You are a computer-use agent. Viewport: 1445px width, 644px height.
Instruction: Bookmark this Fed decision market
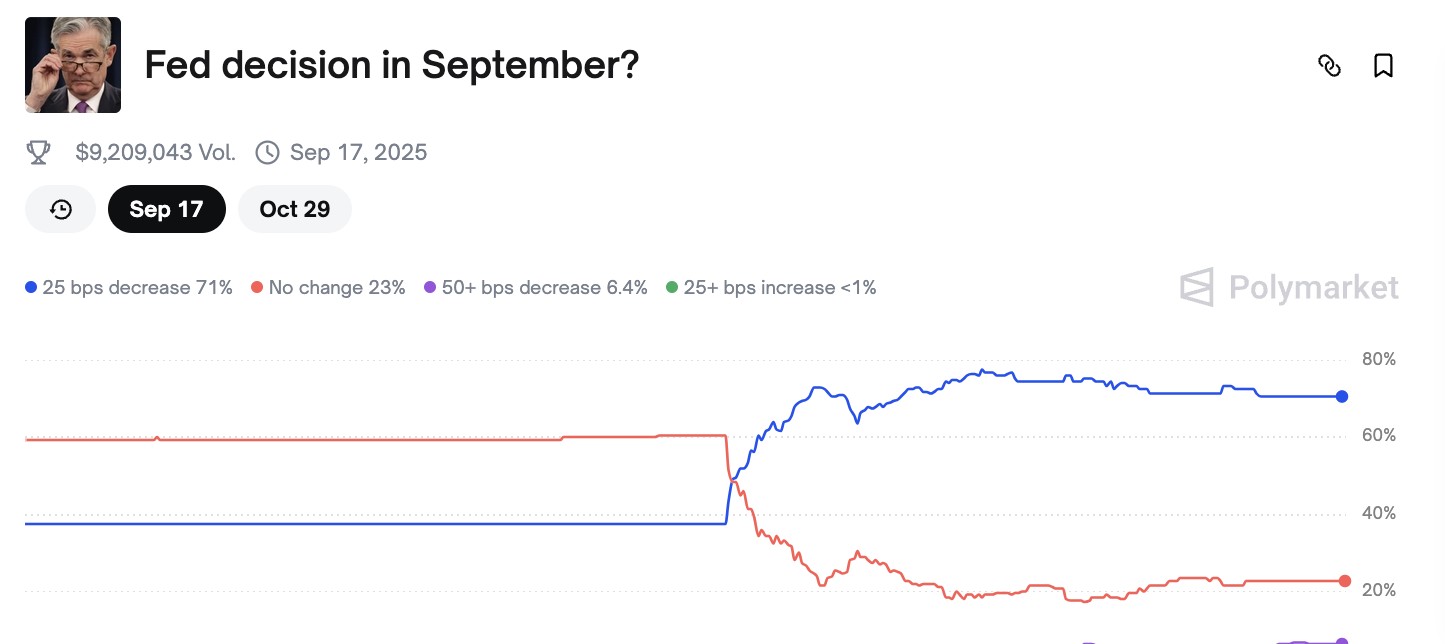(x=1383, y=66)
